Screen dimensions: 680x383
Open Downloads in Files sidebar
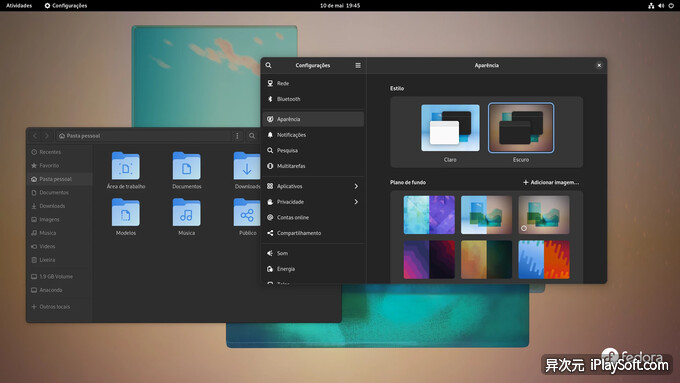[59, 206]
